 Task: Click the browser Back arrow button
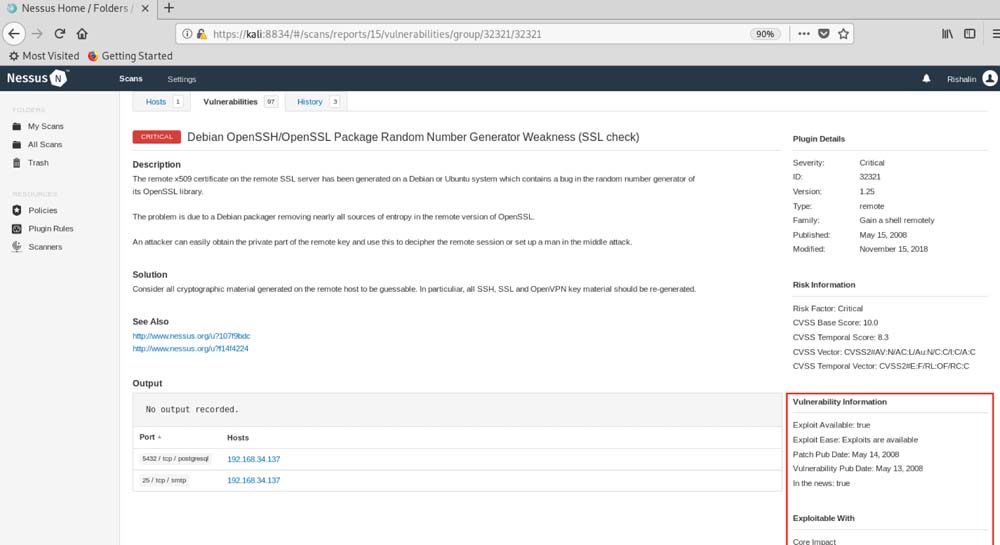tap(14, 34)
